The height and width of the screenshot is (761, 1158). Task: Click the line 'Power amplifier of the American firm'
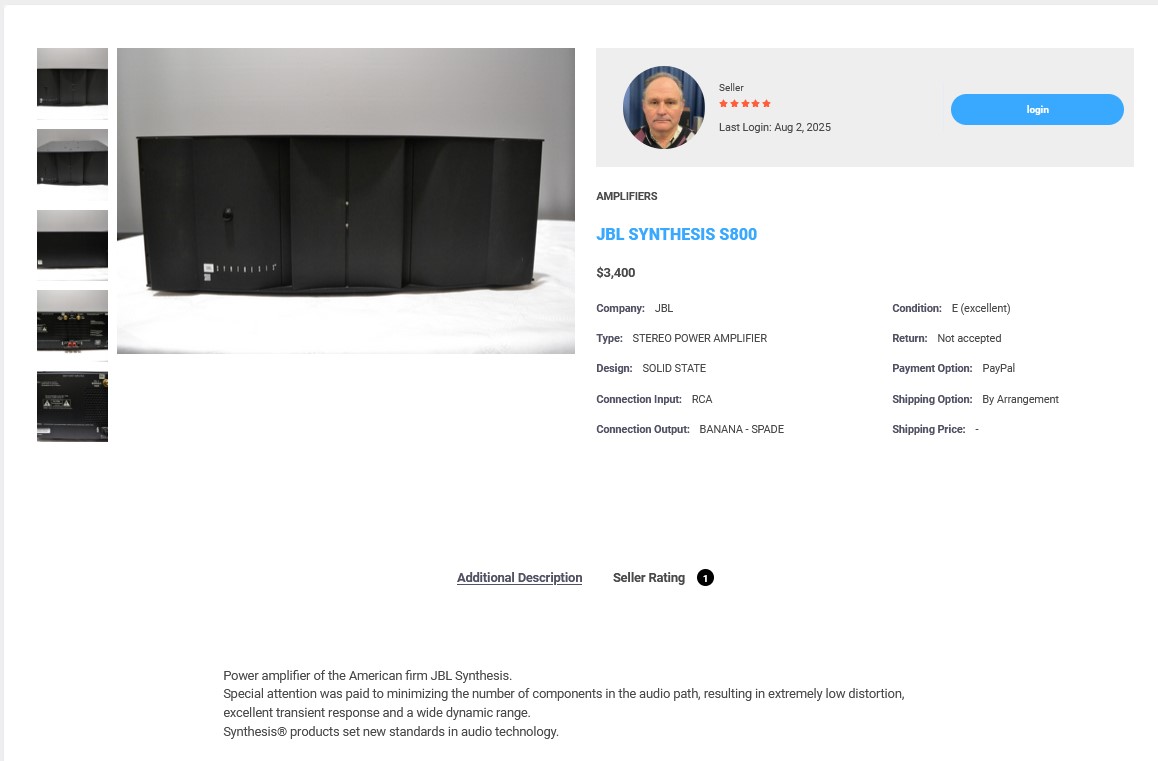pos(367,675)
